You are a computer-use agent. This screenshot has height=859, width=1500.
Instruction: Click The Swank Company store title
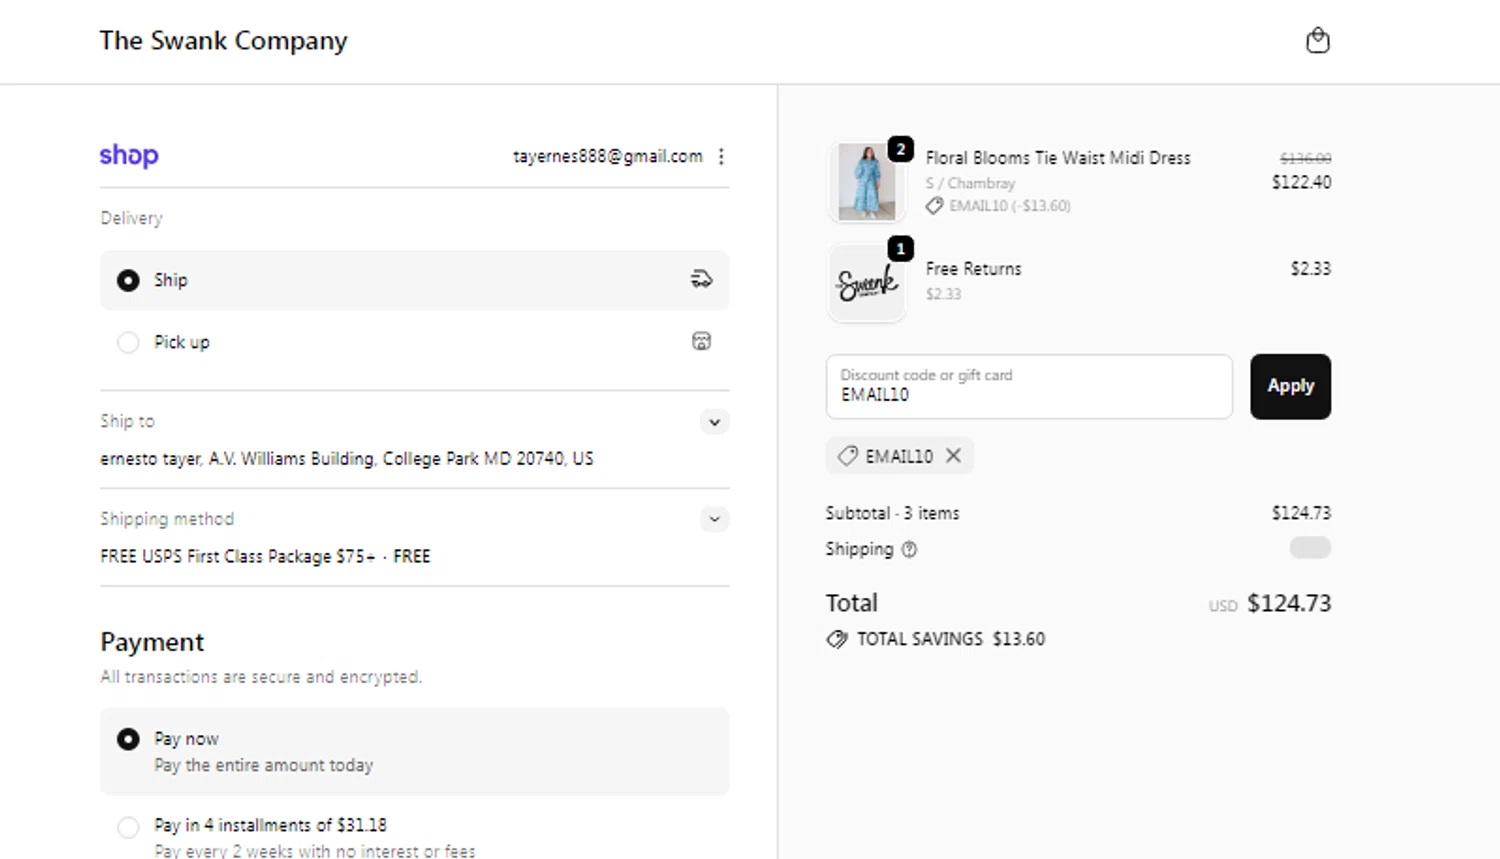pyautogui.click(x=223, y=41)
